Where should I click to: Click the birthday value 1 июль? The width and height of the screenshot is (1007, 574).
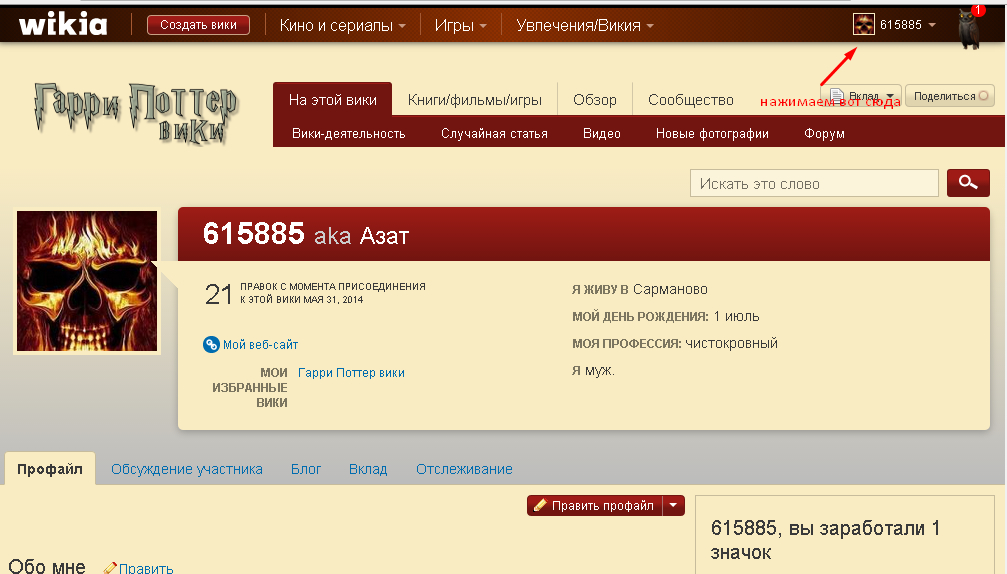click(737, 316)
